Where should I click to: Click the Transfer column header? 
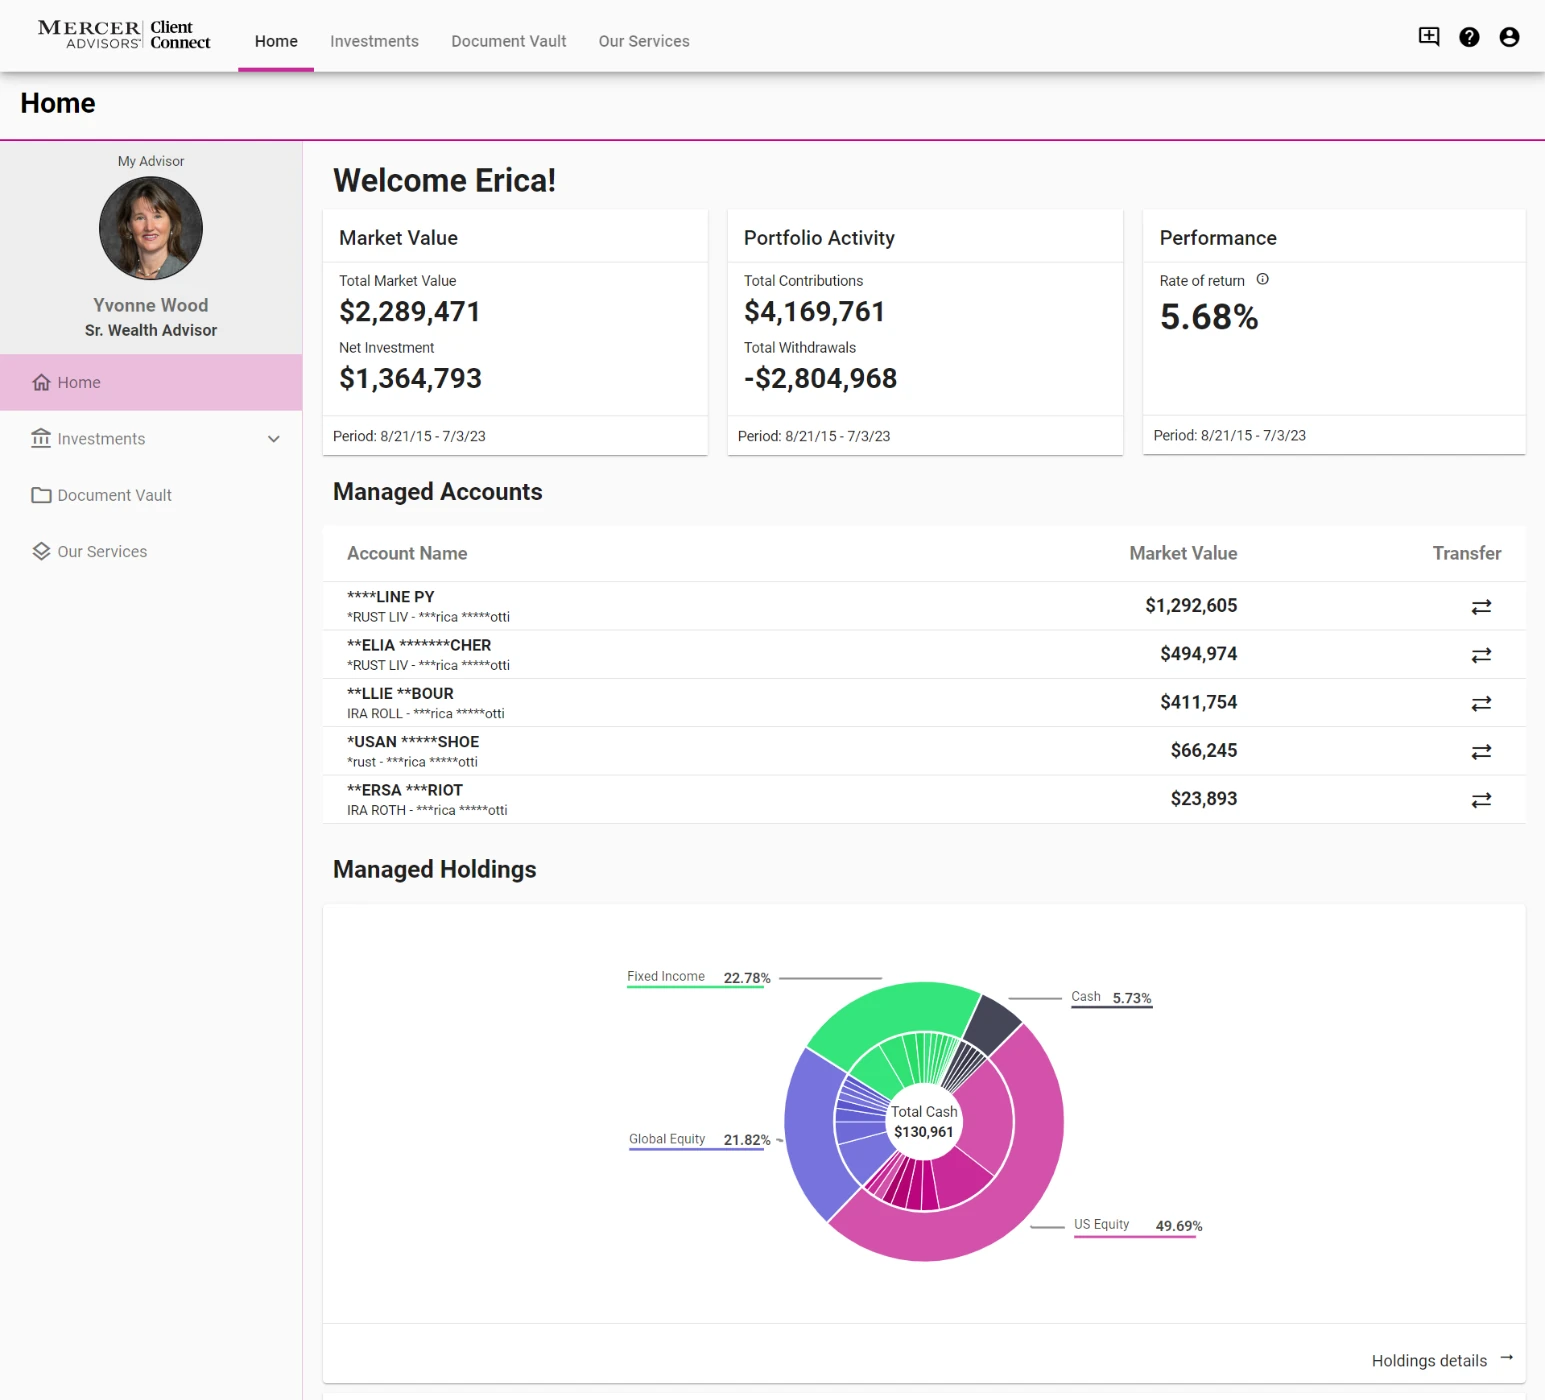point(1467,553)
